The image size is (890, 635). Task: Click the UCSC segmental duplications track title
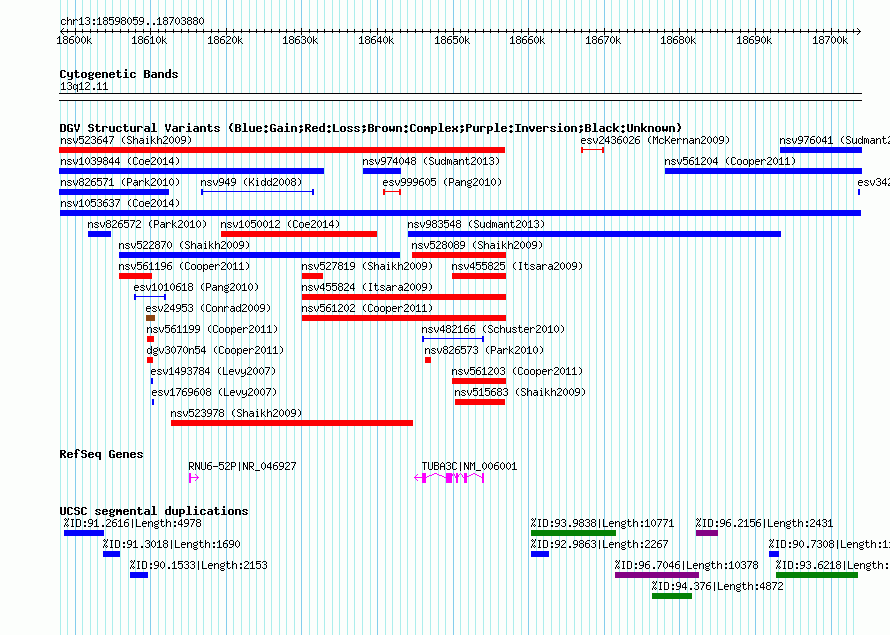[x=154, y=511]
